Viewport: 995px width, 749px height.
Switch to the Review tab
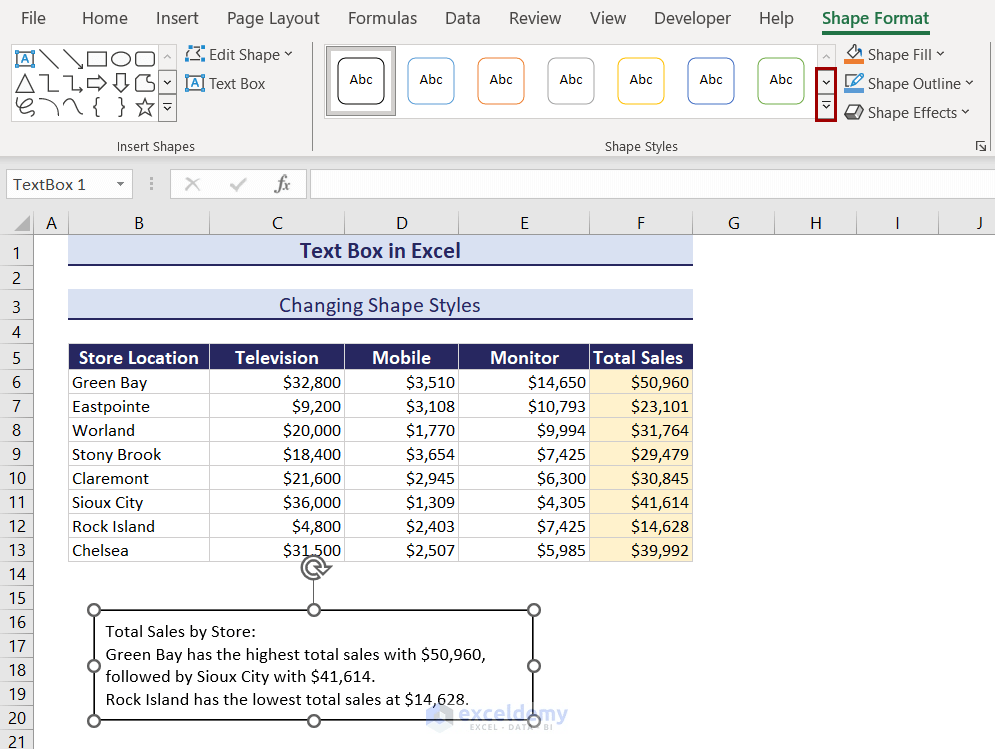click(534, 18)
